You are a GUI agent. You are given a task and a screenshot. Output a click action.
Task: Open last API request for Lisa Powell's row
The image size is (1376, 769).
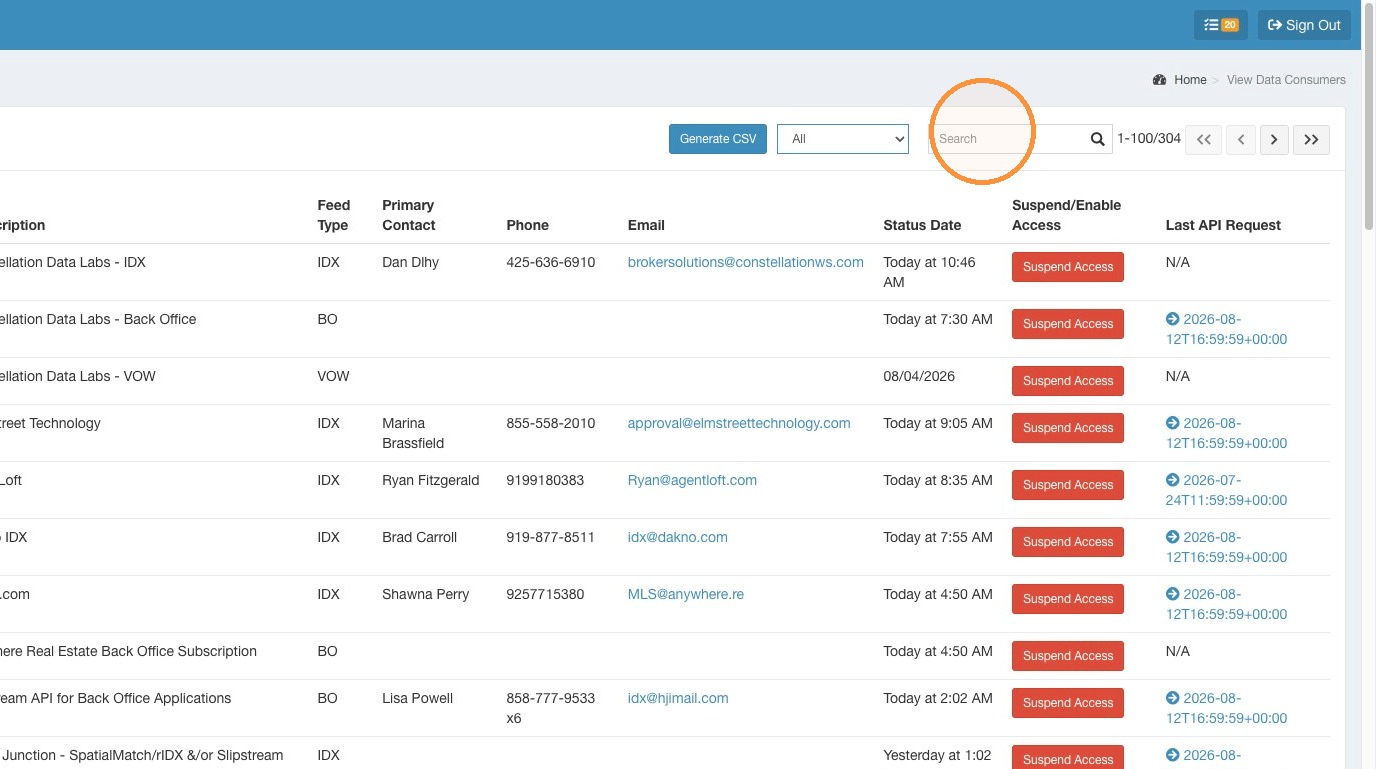pyautogui.click(x=1226, y=708)
